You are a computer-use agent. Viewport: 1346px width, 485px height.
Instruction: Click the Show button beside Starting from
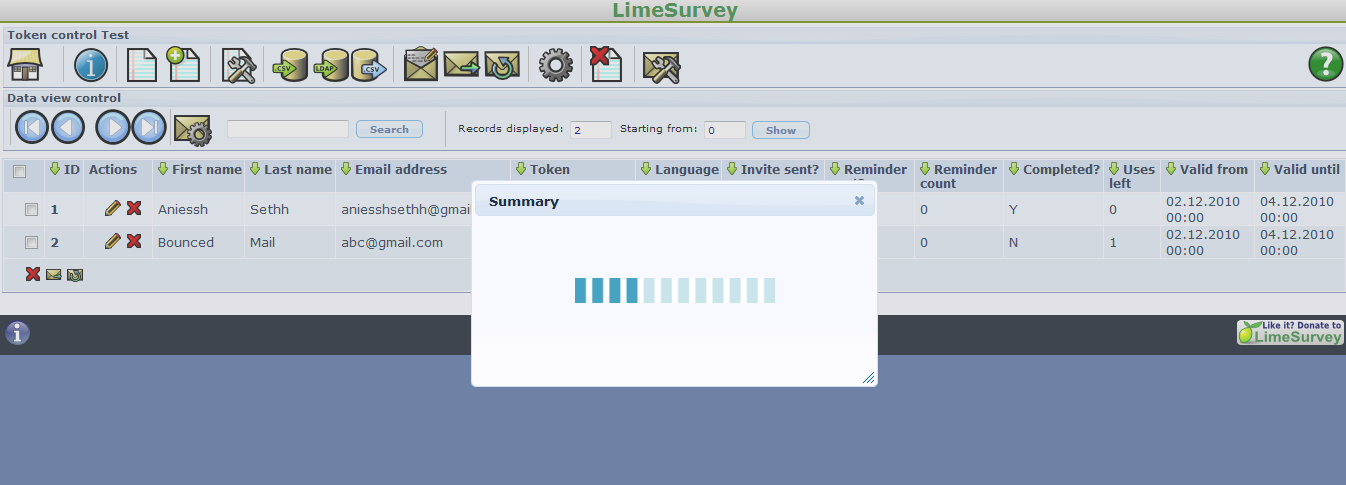coord(780,130)
